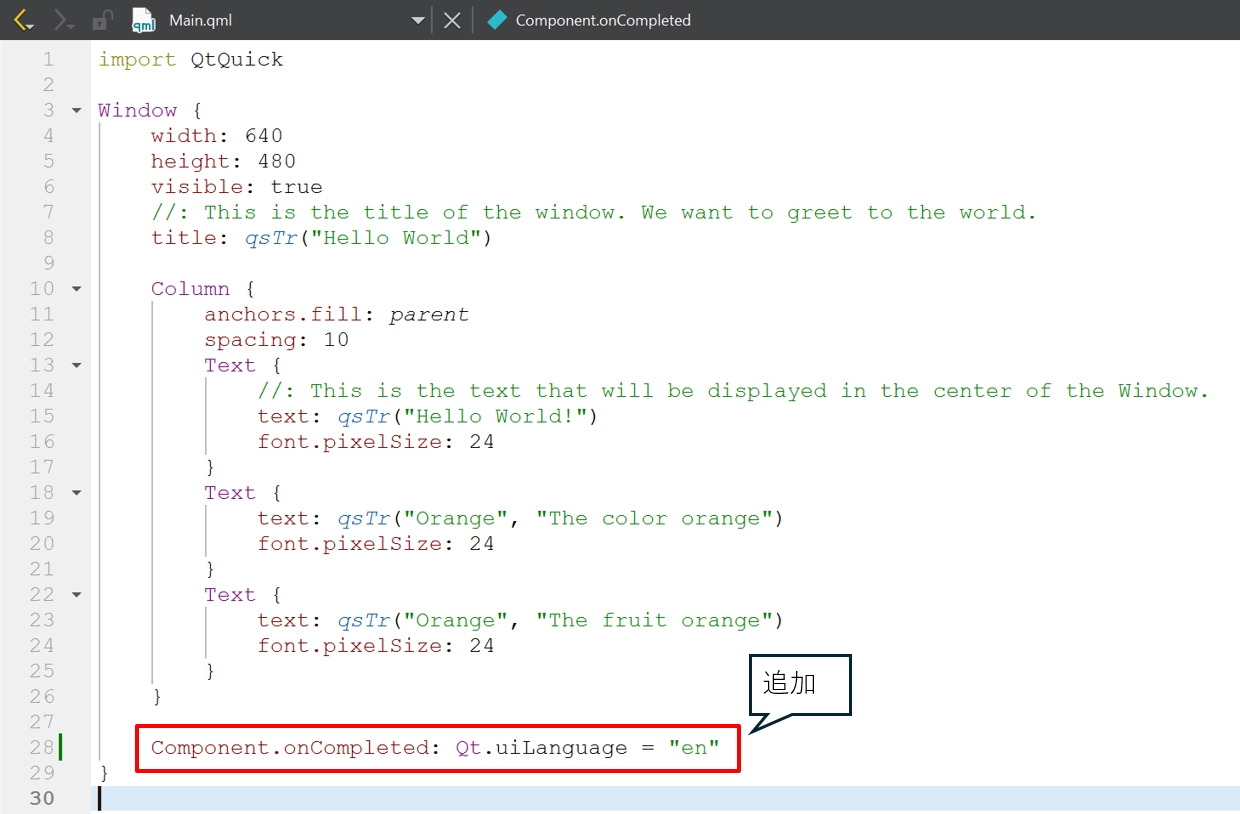The width and height of the screenshot is (1240, 814).
Task: Click the cyan diamond symbol icon
Action: tap(497, 20)
